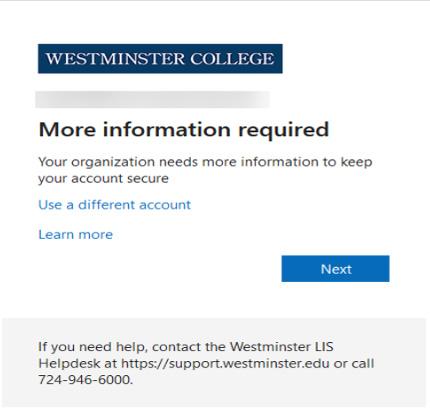Click the or call text in footer
The image size is (430, 410).
tap(354, 363)
